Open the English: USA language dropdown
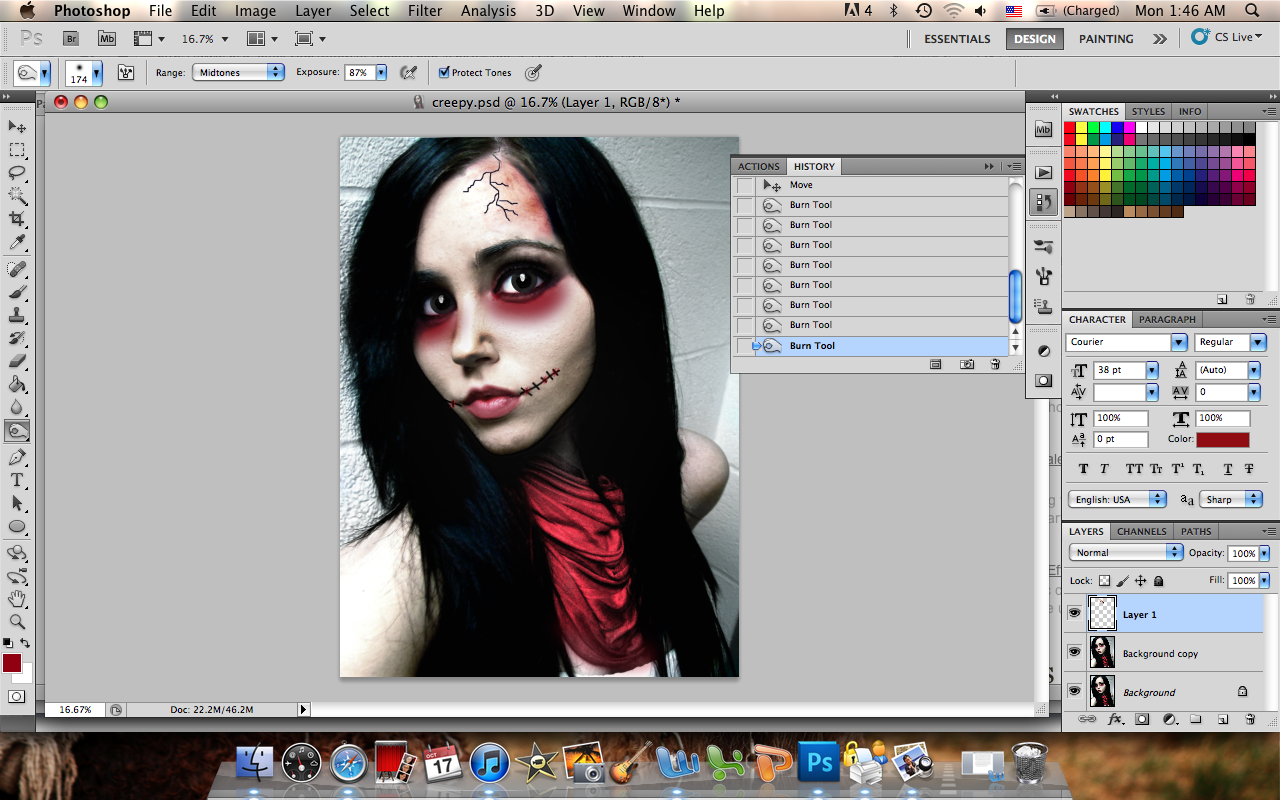This screenshot has width=1280, height=800. click(x=1117, y=499)
